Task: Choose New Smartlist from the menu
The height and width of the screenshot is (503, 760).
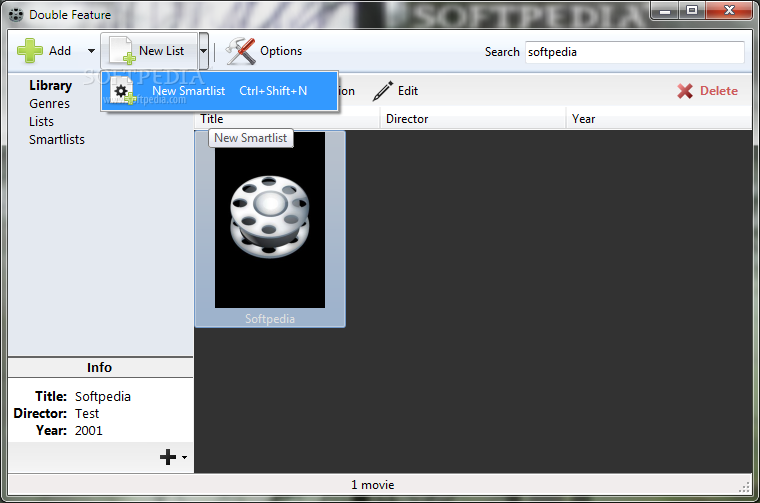Action: point(220,91)
